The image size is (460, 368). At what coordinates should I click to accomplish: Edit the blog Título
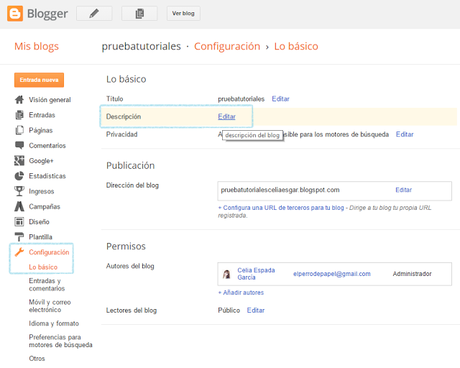click(x=280, y=99)
